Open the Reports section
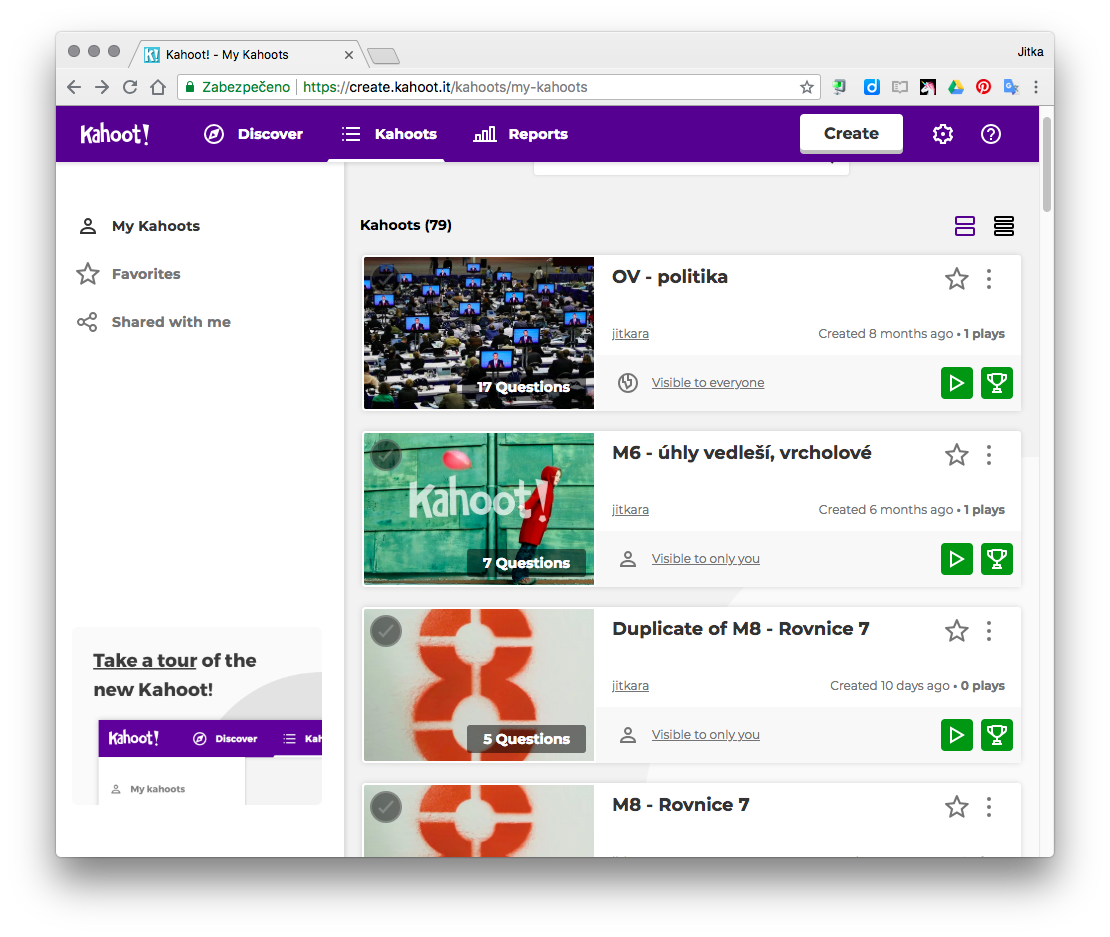 pos(520,134)
